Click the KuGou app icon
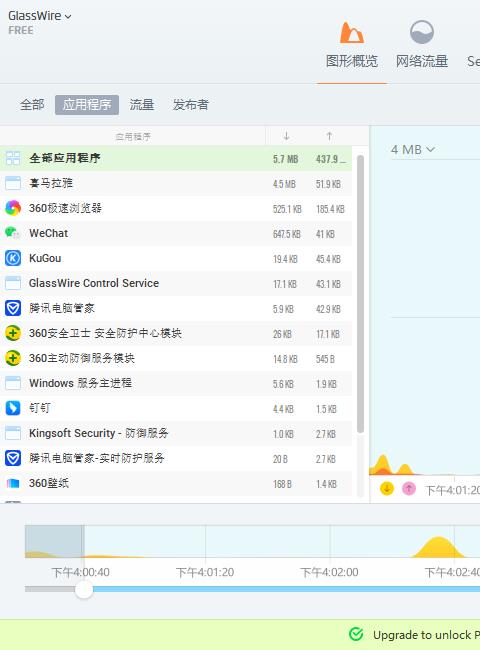 point(13,258)
